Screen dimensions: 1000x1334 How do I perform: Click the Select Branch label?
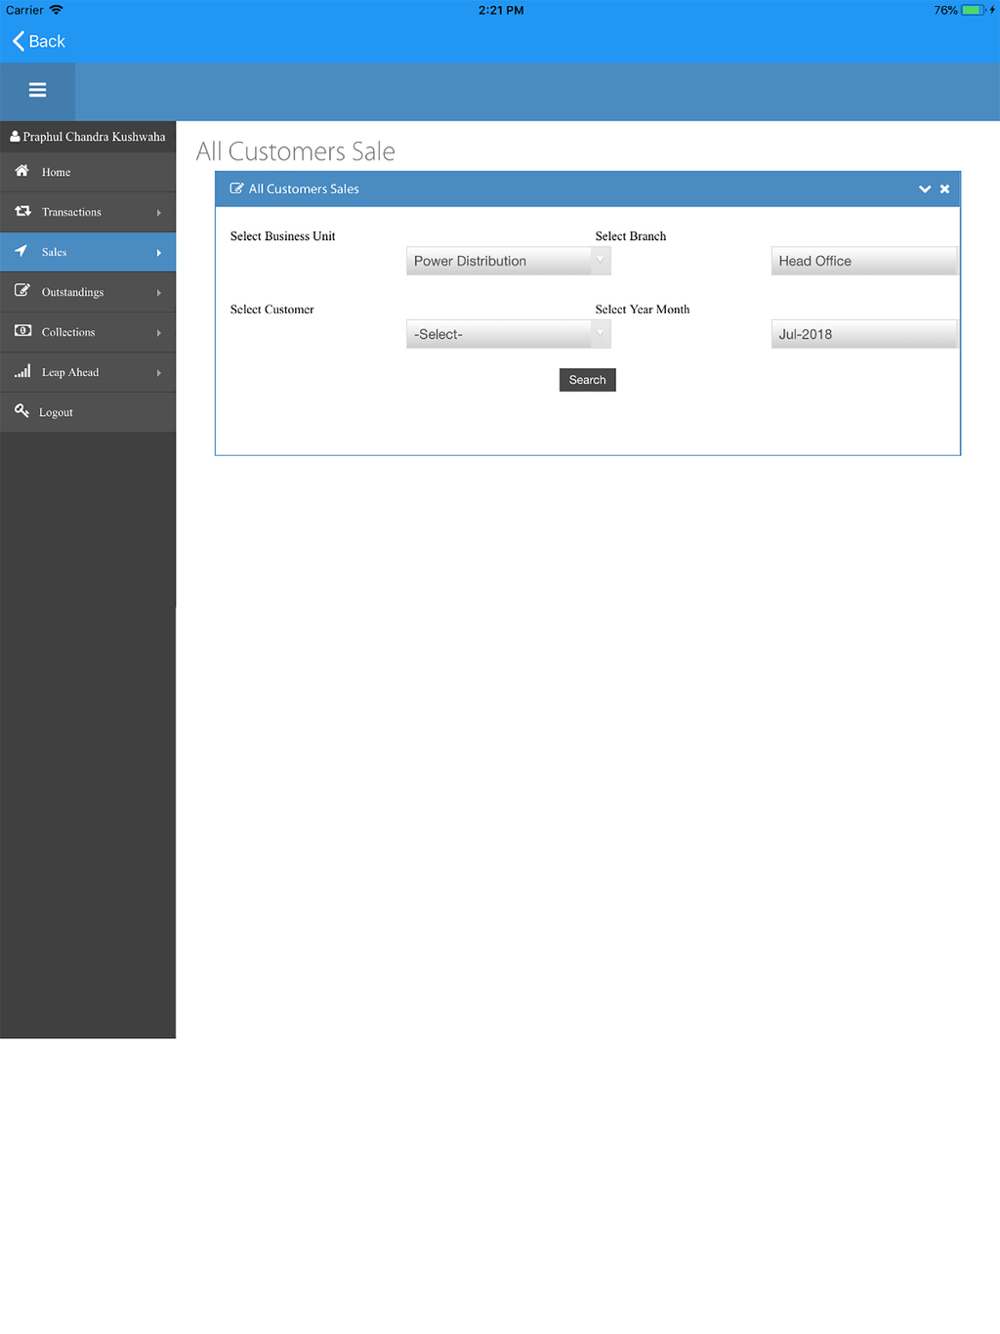[630, 236]
